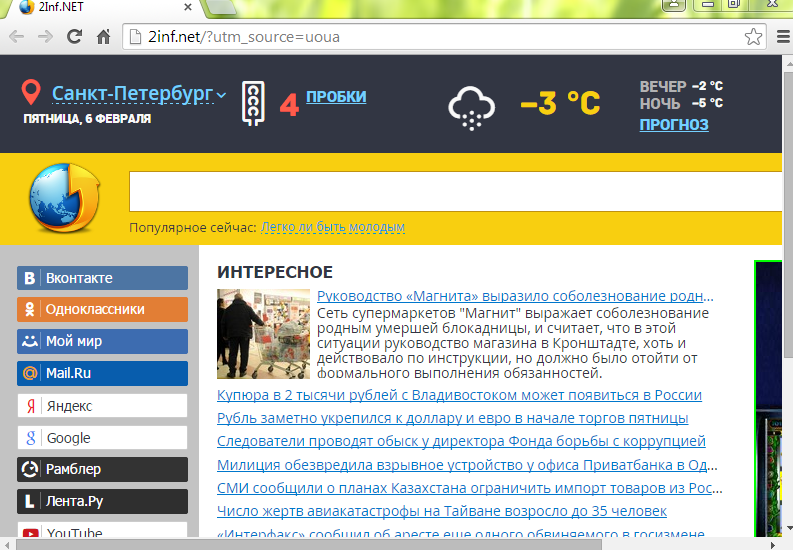793x550 pixels.
Task: Open headline «Интерфакс» сообщил об аресте
Action: tap(461, 532)
